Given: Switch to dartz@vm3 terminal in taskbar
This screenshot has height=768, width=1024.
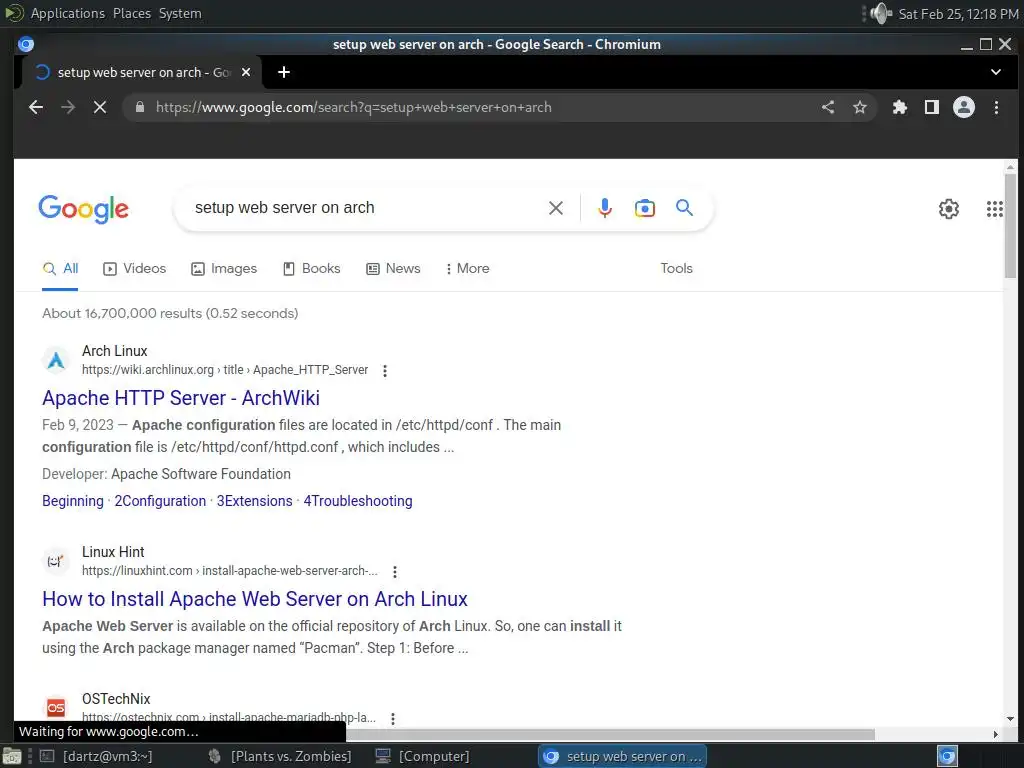Looking at the screenshot, I should coord(97,756).
